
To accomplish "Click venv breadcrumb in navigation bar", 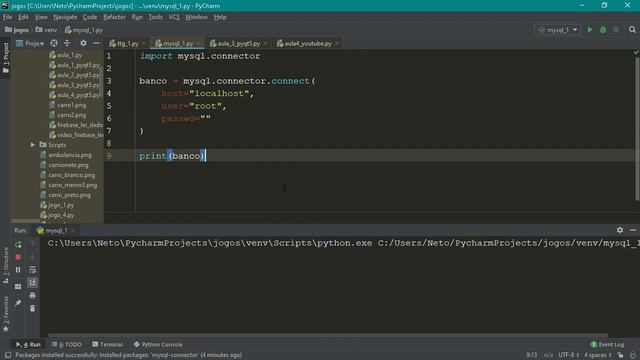I will click(46, 30).
